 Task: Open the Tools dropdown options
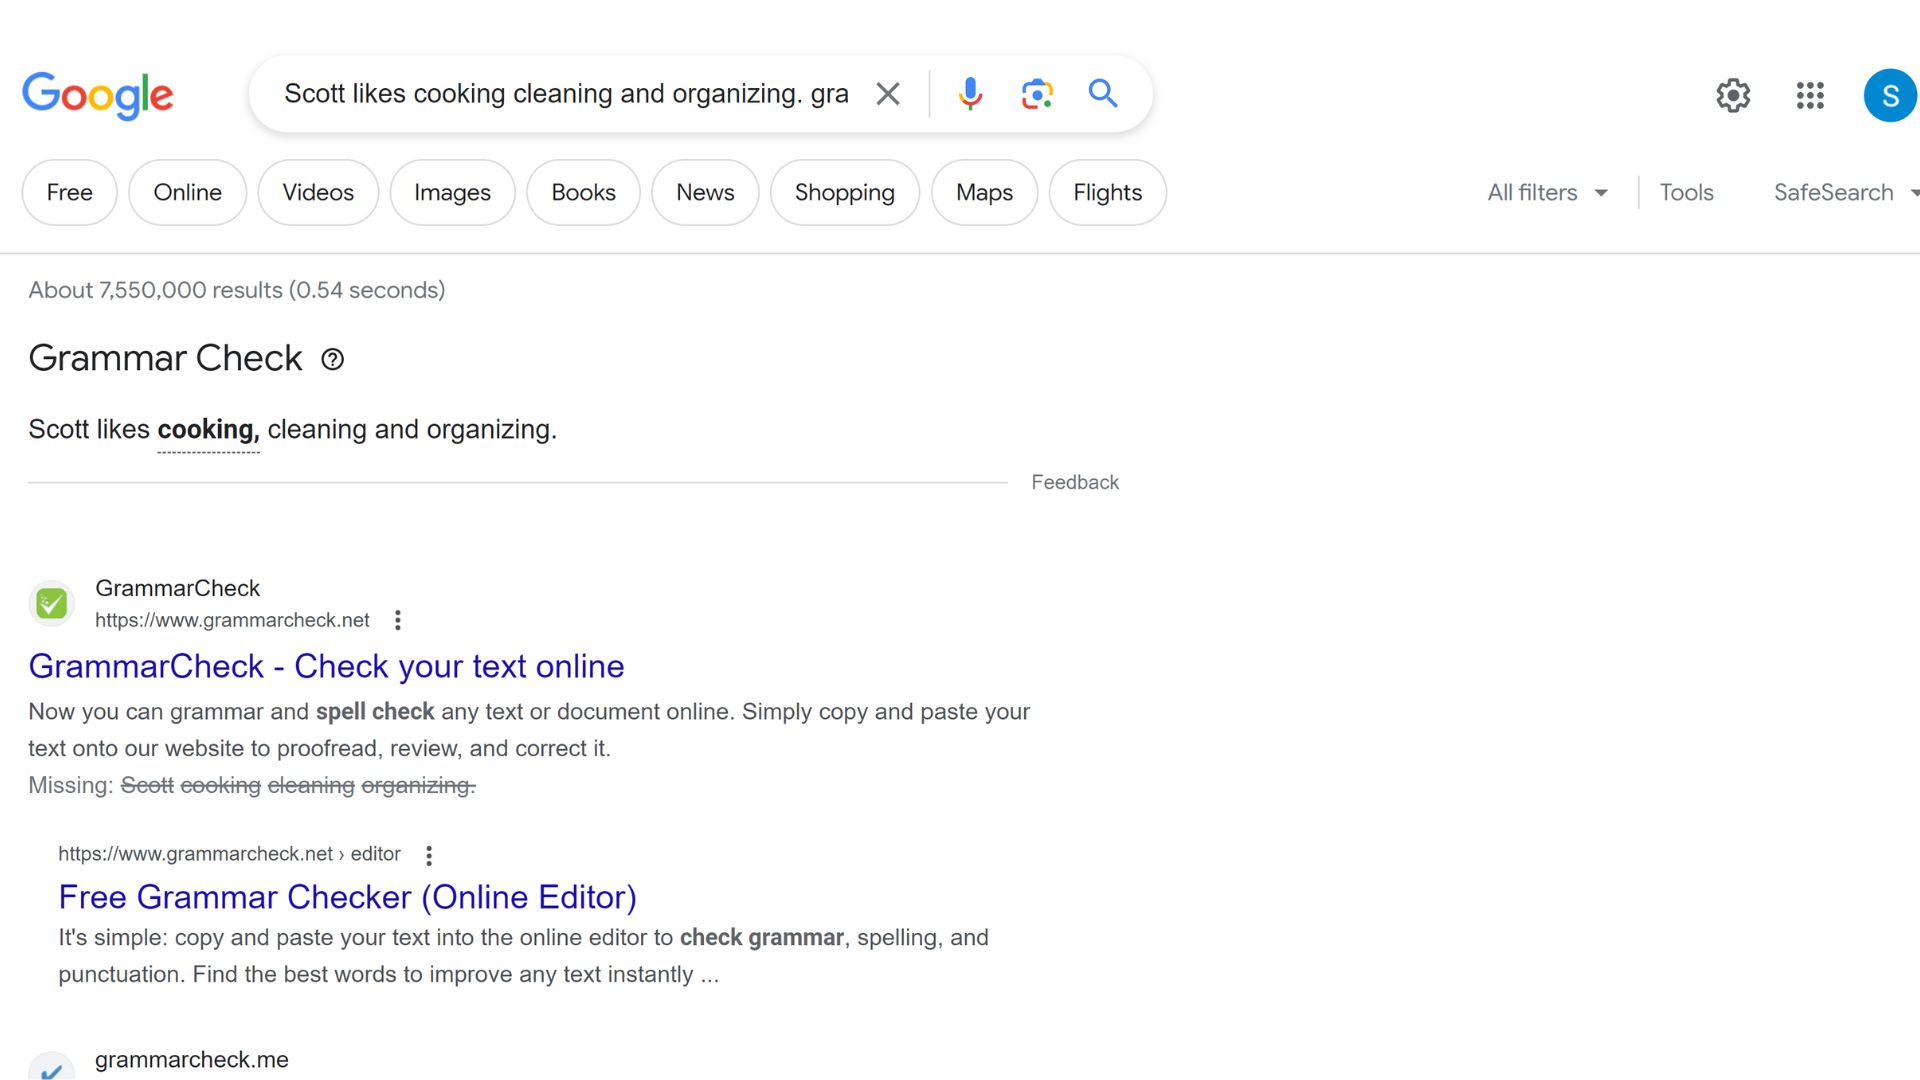click(1687, 191)
